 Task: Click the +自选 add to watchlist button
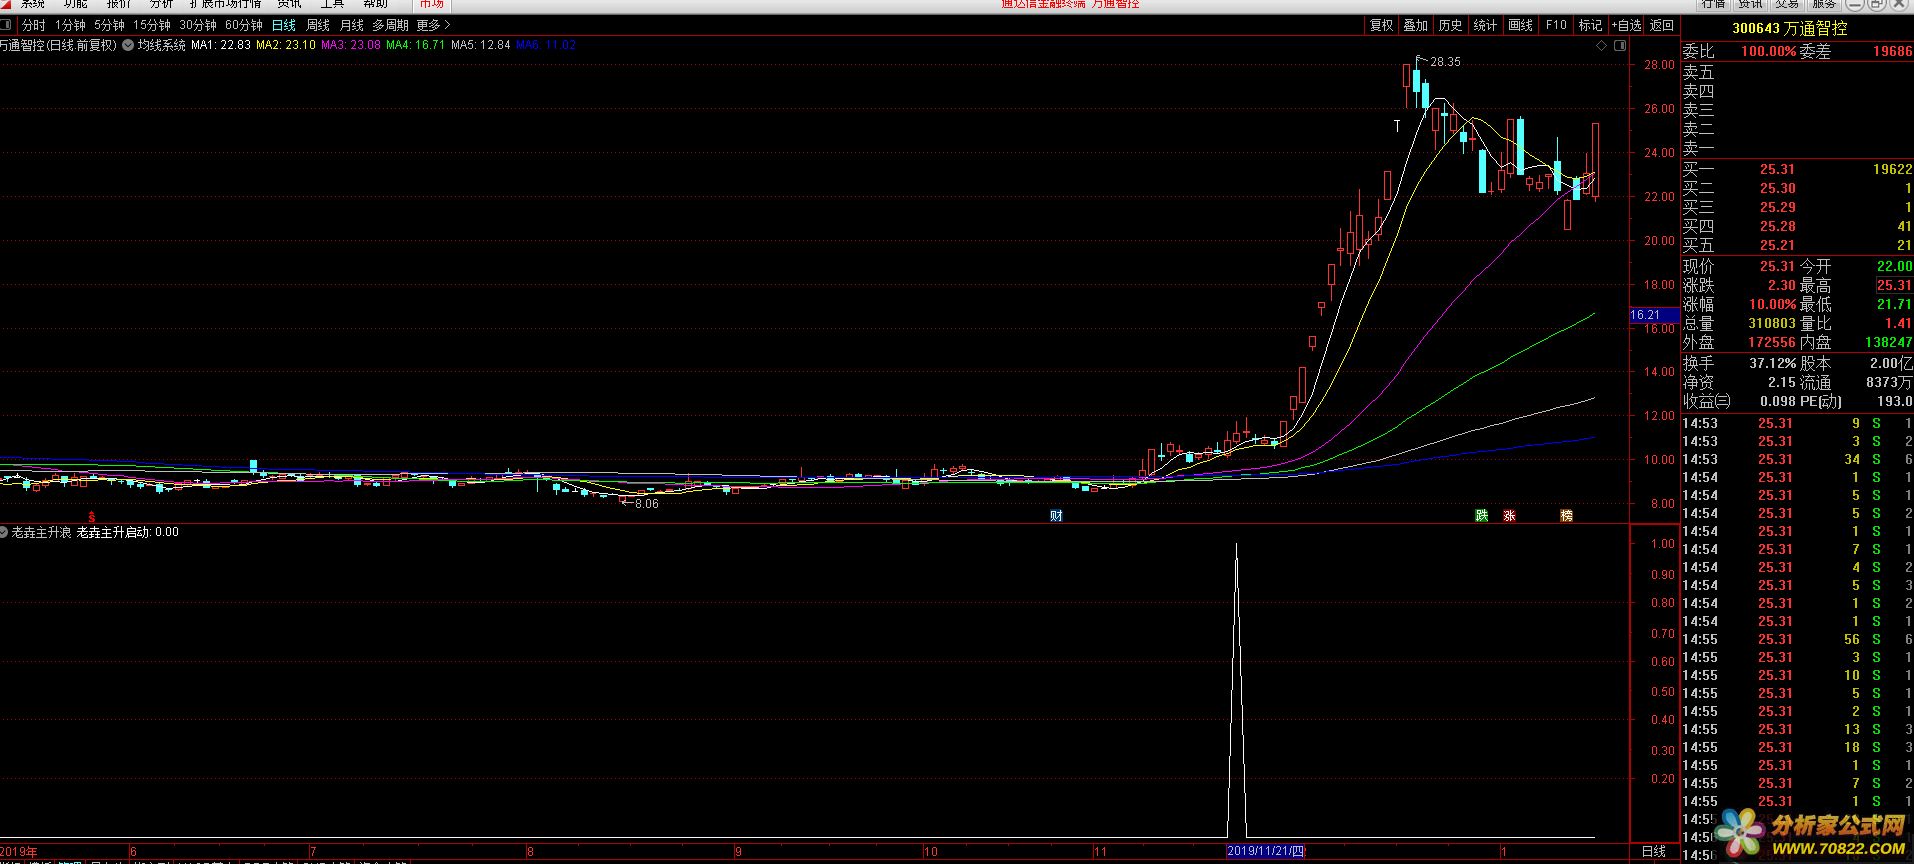(x=1626, y=25)
